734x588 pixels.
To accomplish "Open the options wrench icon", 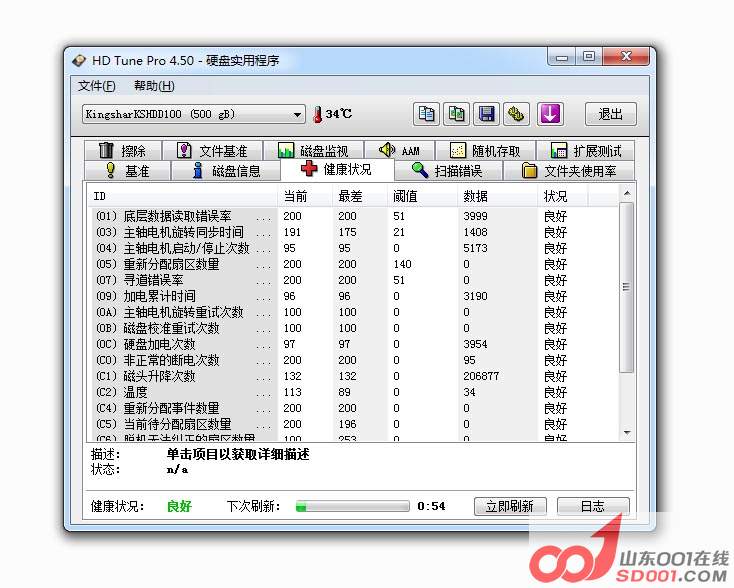I will (x=517, y=114).
